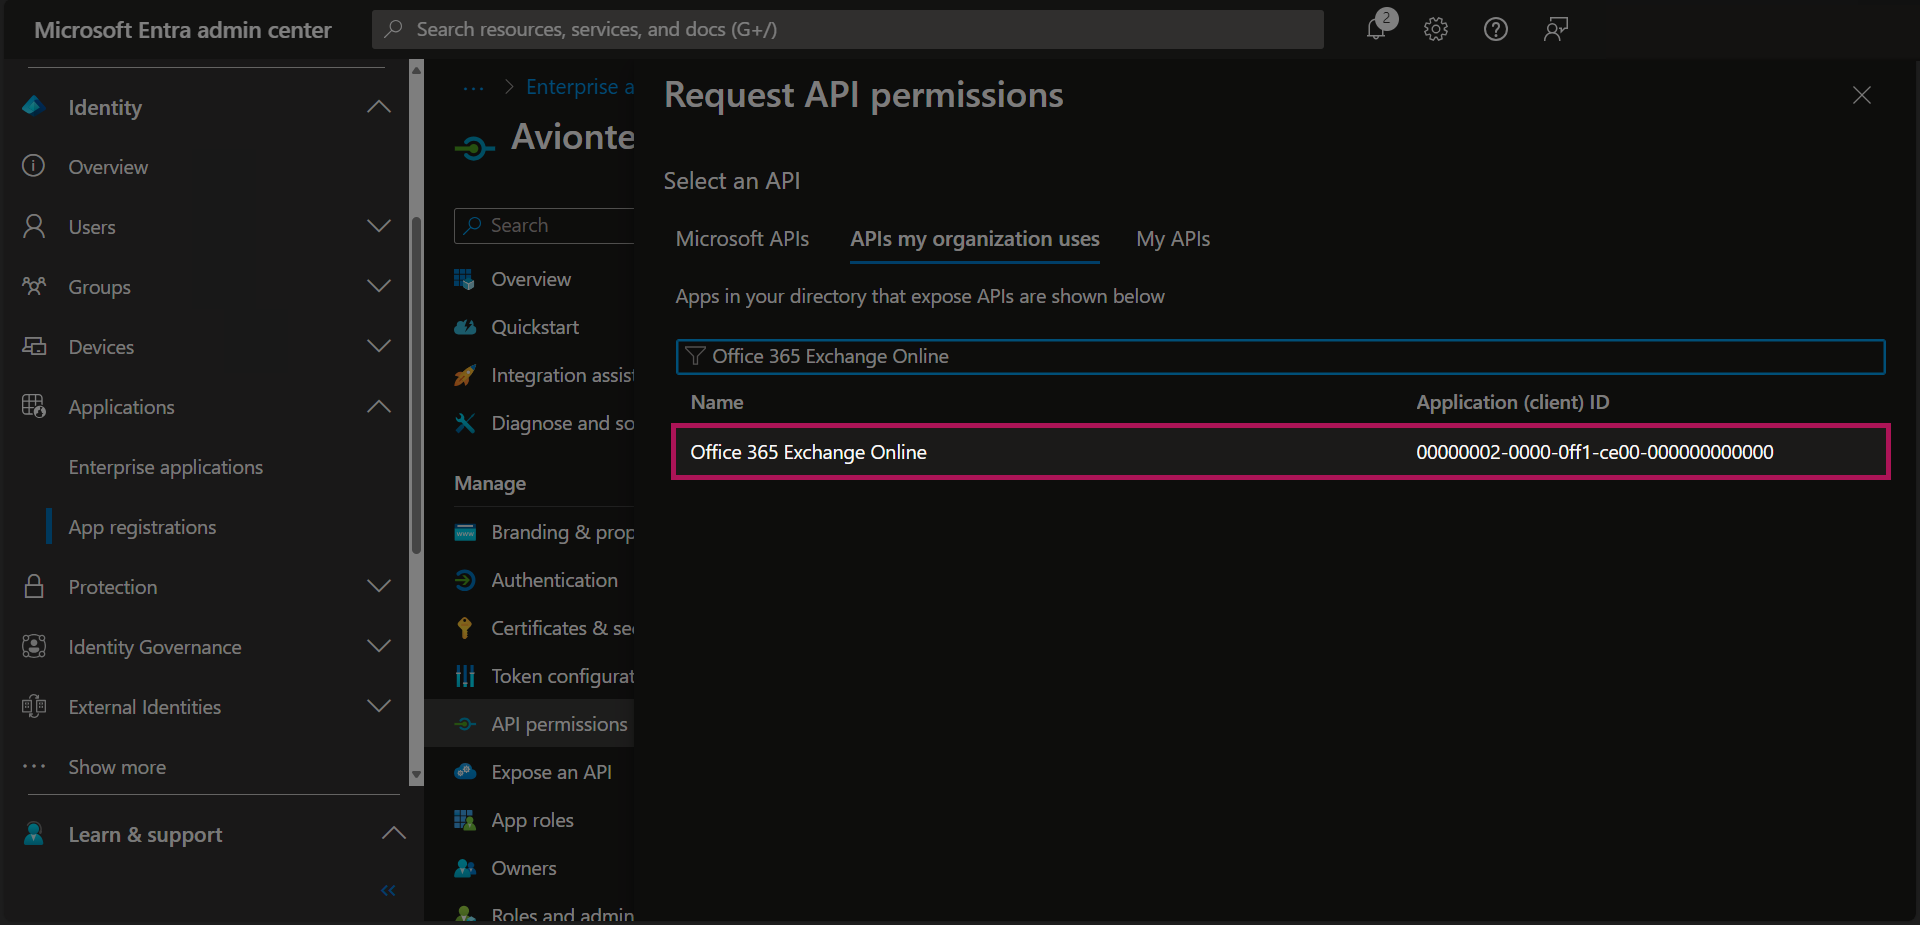Click the Certificates & secrets key icon
The width and height of the screenshot is (1920, 925).
465,628
